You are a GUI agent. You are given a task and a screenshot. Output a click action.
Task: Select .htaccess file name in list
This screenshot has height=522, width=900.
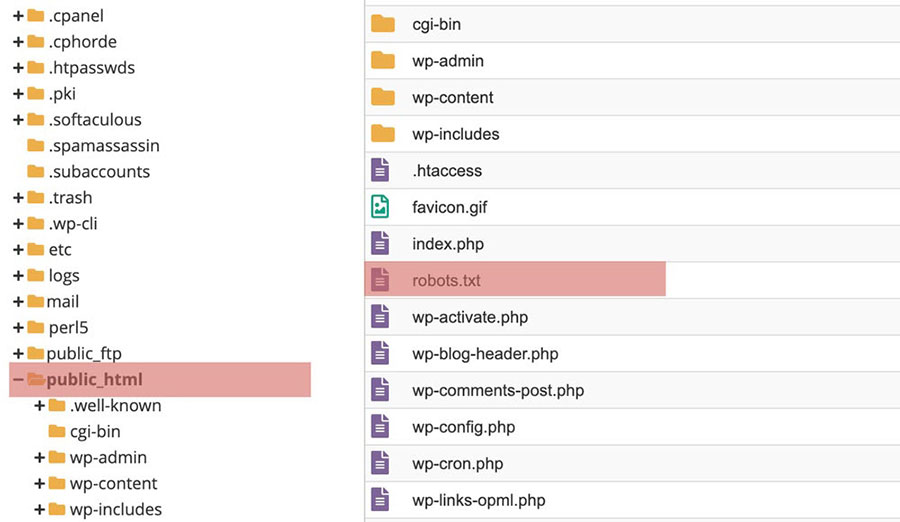coord(447,171)
